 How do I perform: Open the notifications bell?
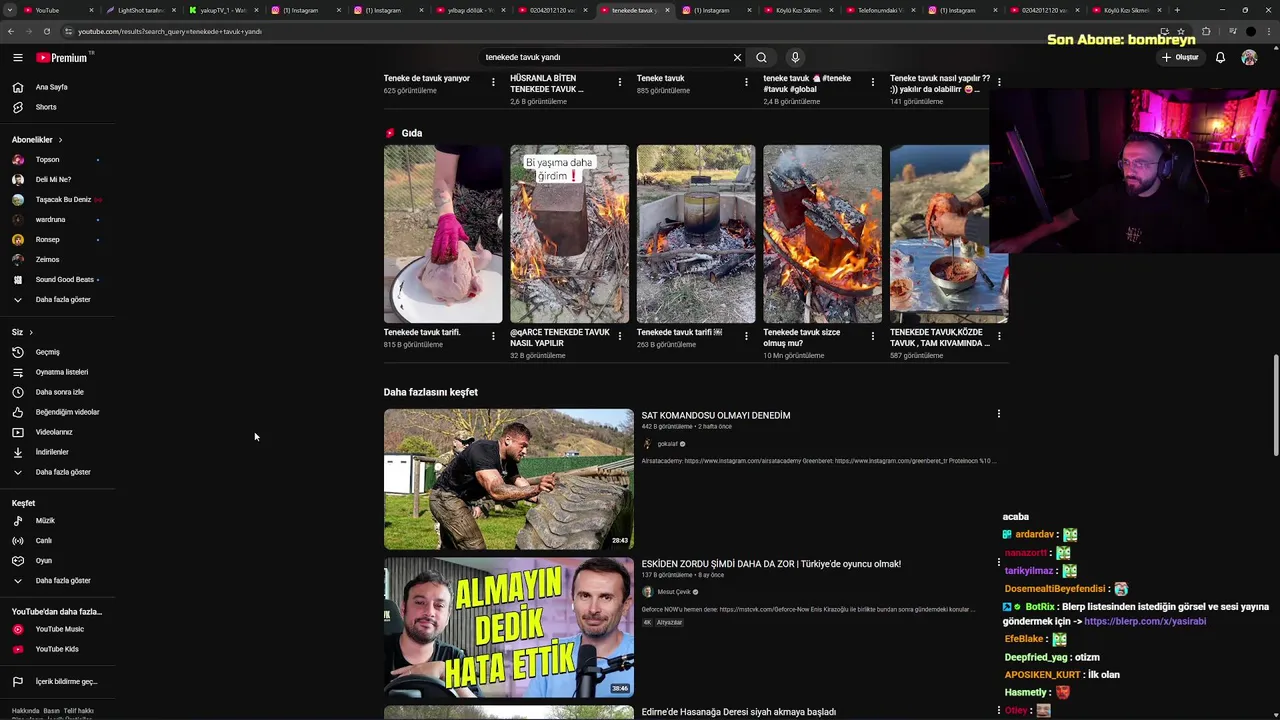click(1220, 58)
